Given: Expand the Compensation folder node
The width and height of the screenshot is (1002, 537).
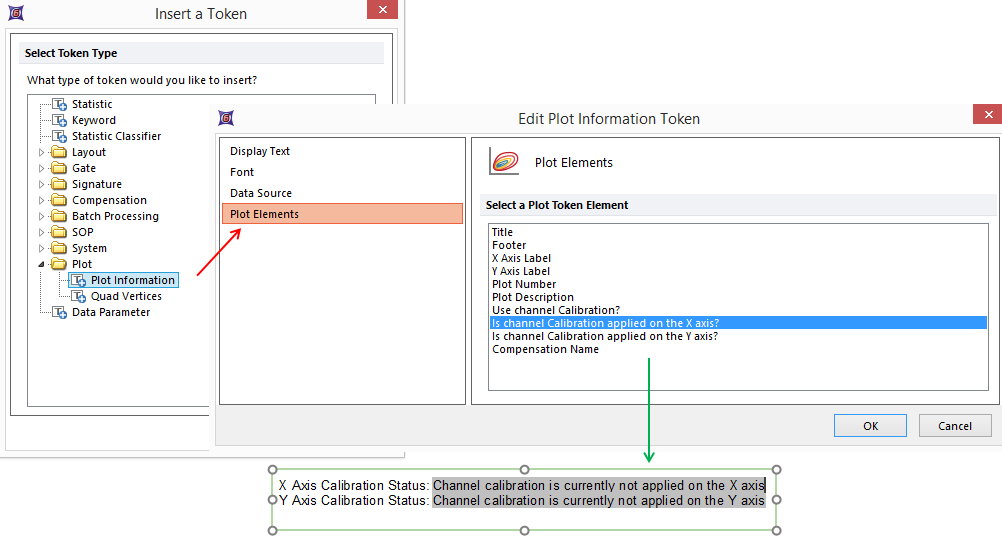Looking at the screenshot, I should (x=42, y=200).
